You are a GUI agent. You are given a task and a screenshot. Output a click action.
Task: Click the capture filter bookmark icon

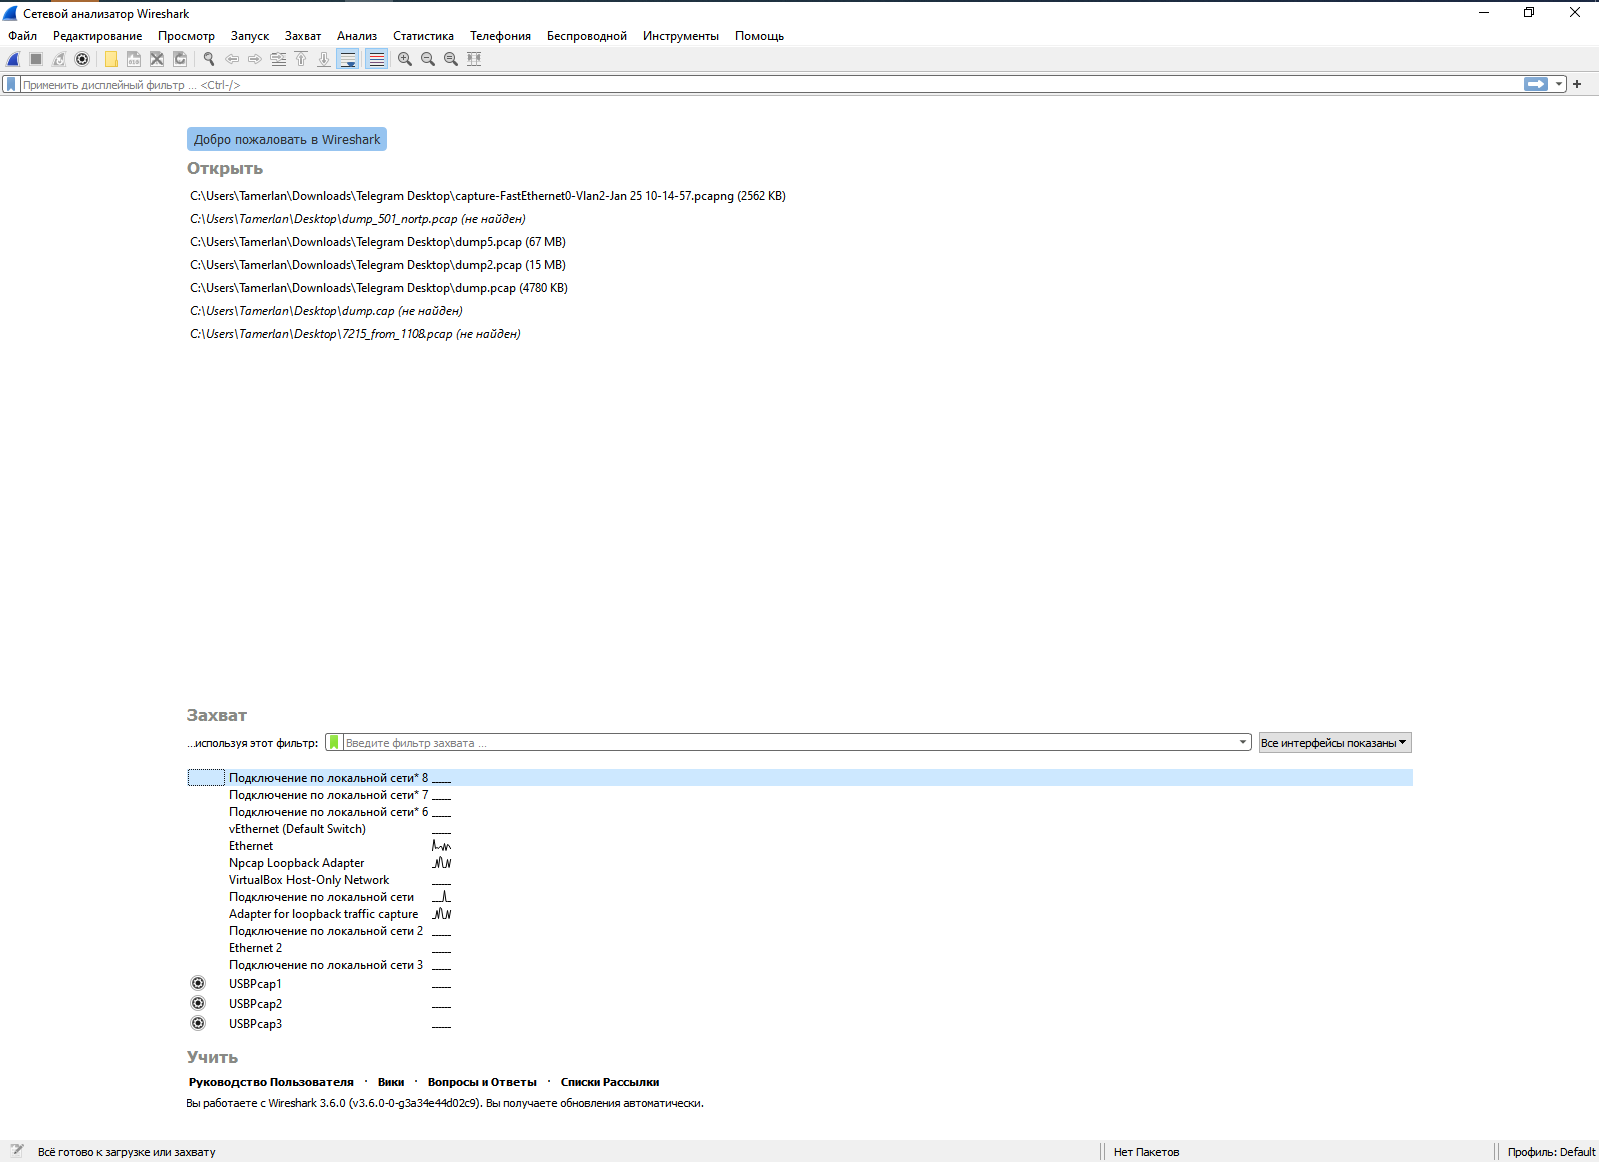coord(334,743)
